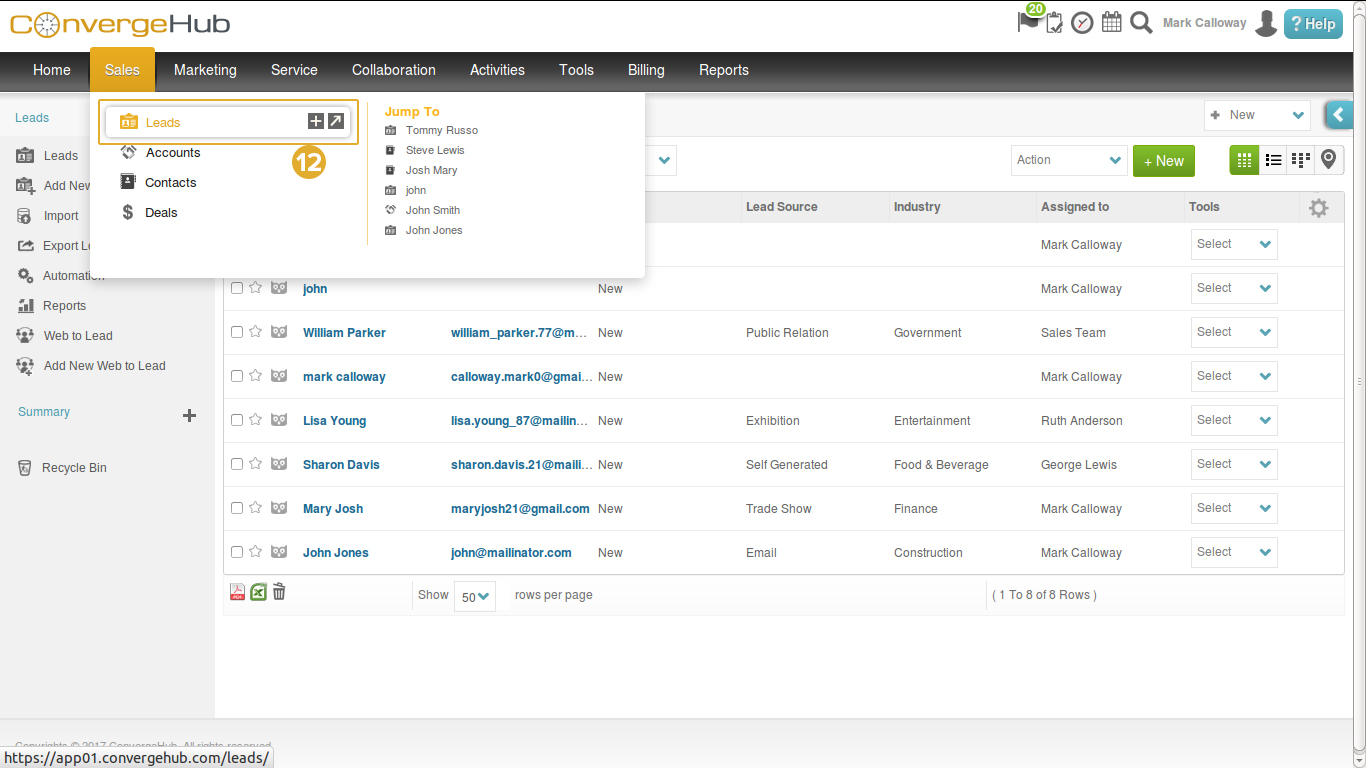Open Tools Select dropdown for Sharon Davis
This screenshot has height=768, width=1366.
[1234, 464]
